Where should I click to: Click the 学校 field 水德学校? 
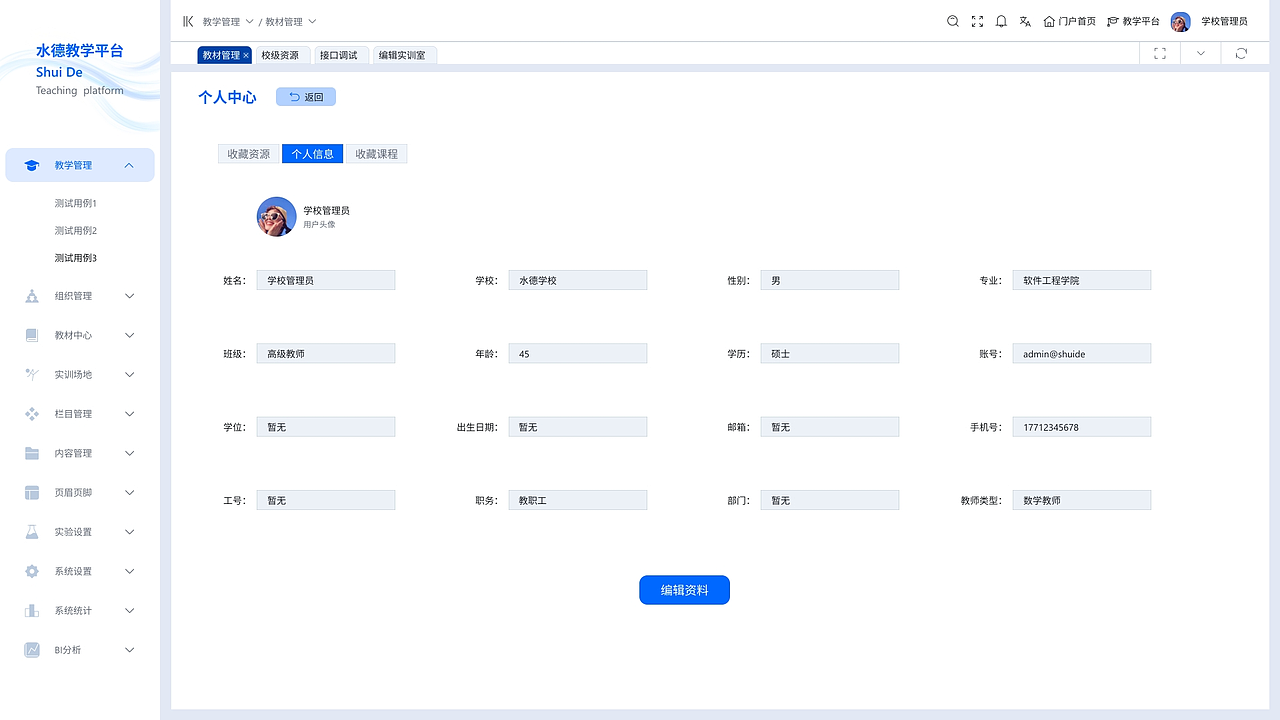[578, 281]
